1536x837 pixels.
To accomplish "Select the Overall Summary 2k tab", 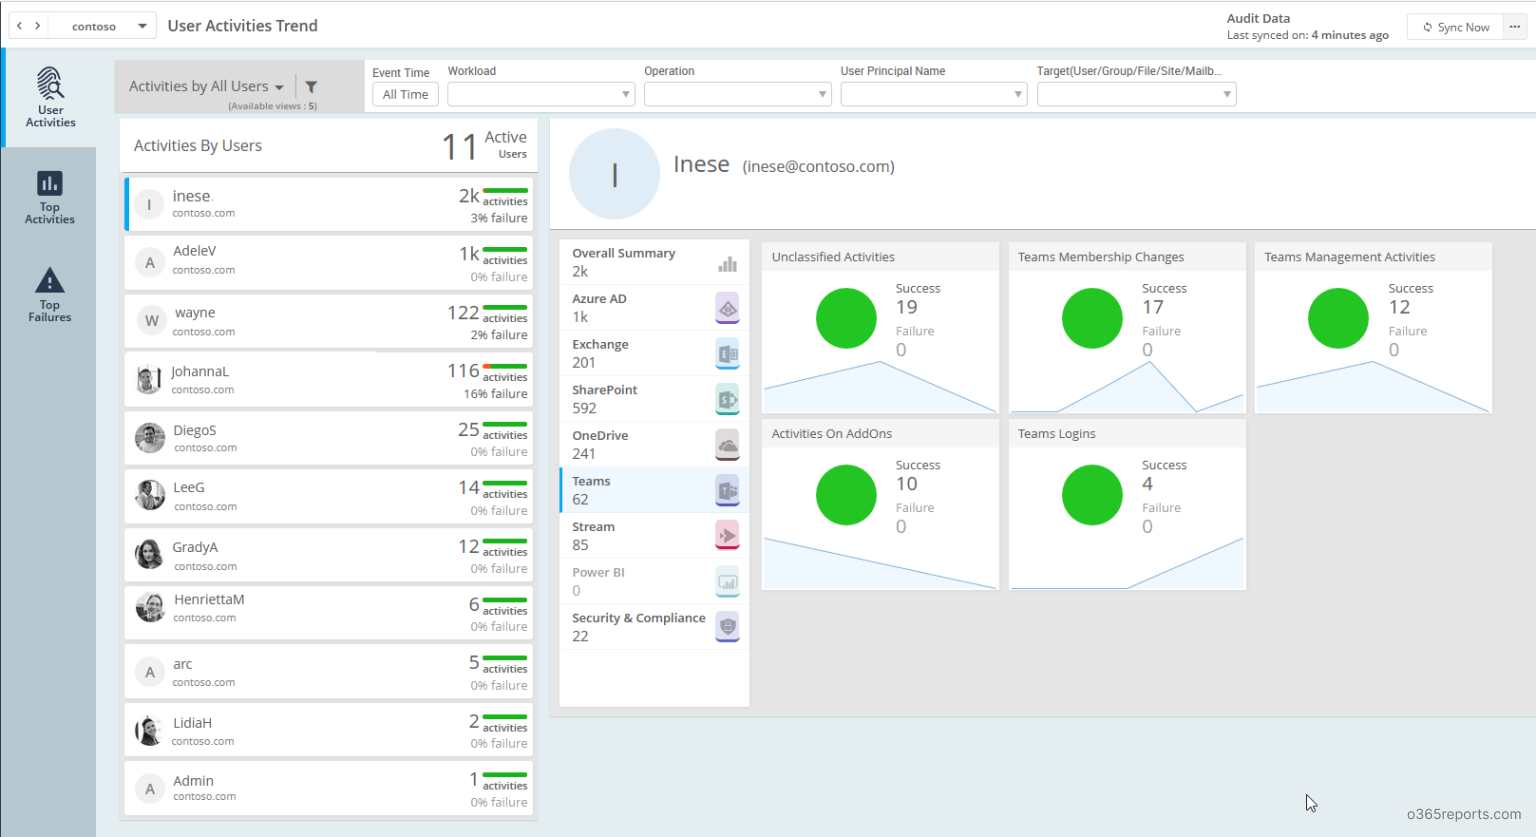I will tap(654, 262).
